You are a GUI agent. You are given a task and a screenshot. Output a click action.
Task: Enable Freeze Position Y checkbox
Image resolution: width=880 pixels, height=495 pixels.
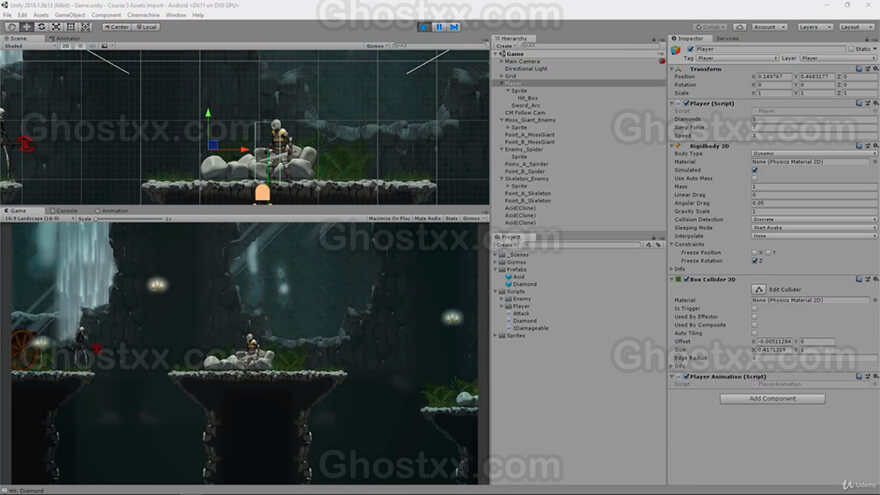click(768, 253)
